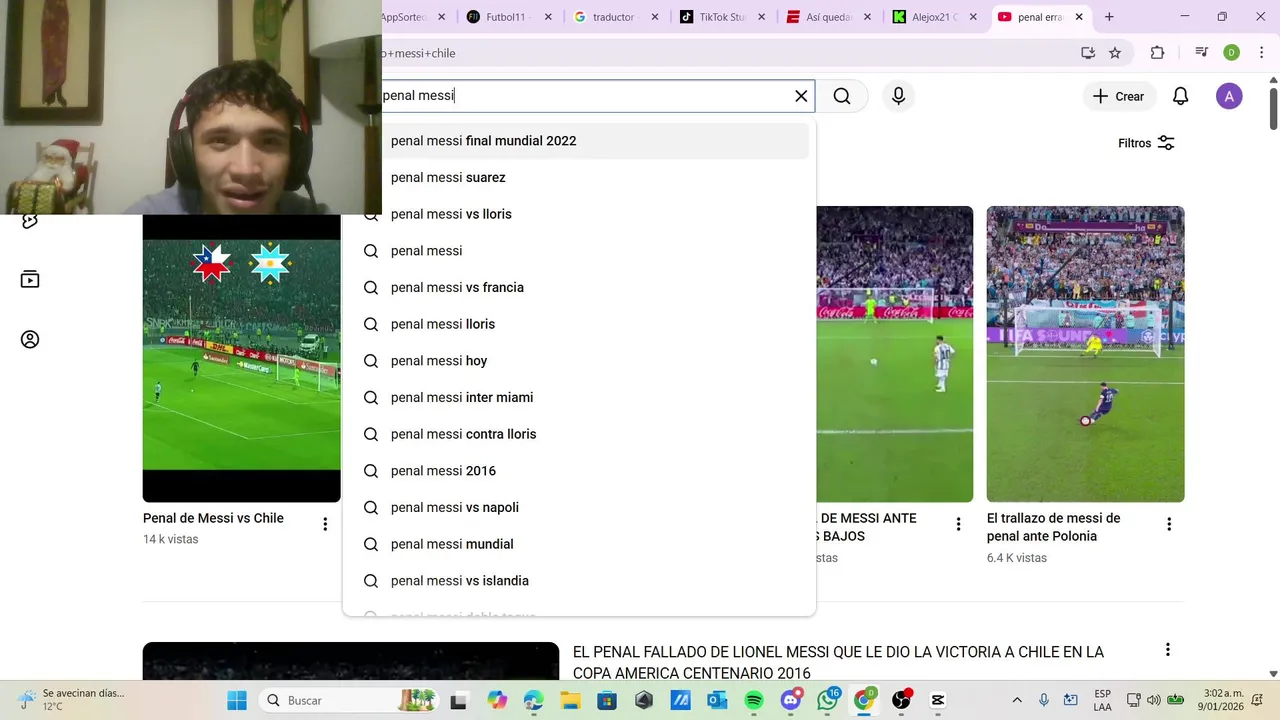Screen dimensions: 1280x720
Task: Open options for 'DE MESSI ANTE BAJOS' short
Action: tap(958, 524)
